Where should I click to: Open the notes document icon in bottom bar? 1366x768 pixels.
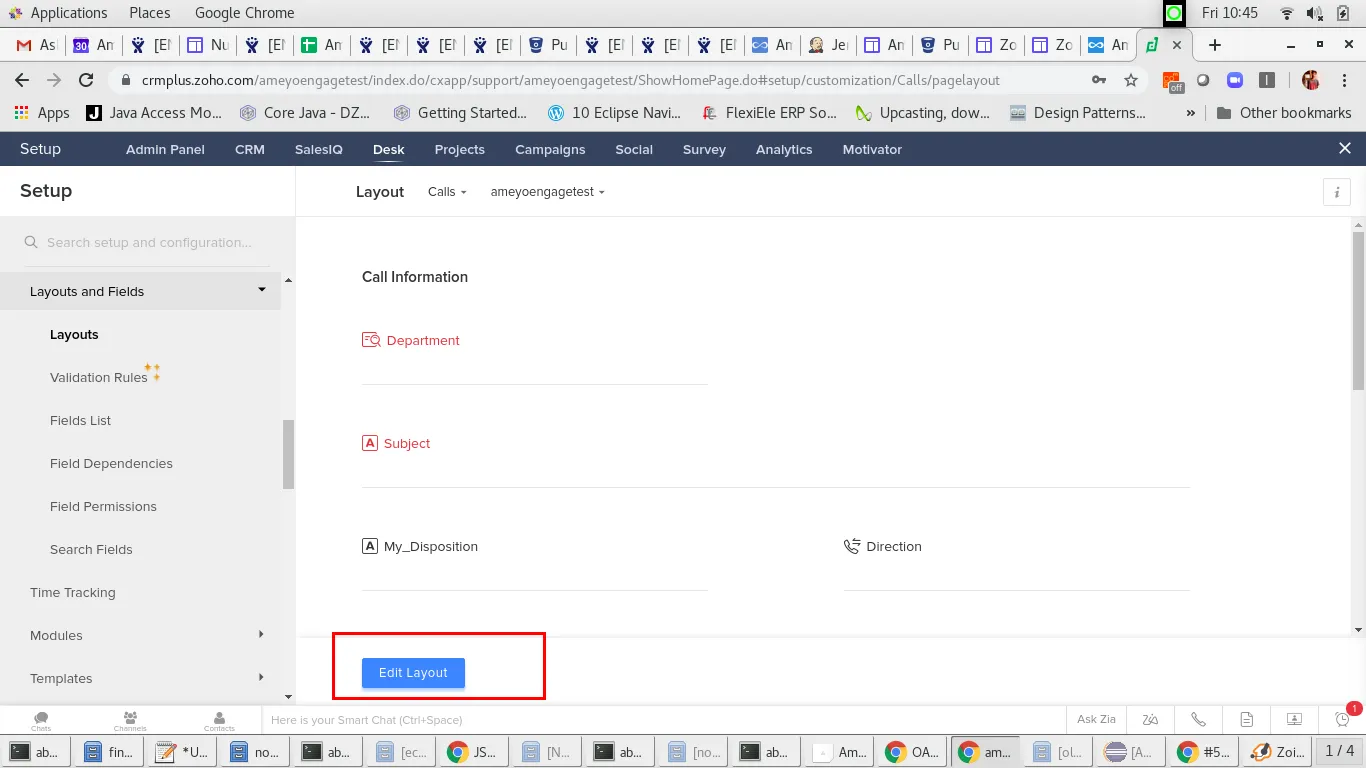click(x=1246, y=719)
